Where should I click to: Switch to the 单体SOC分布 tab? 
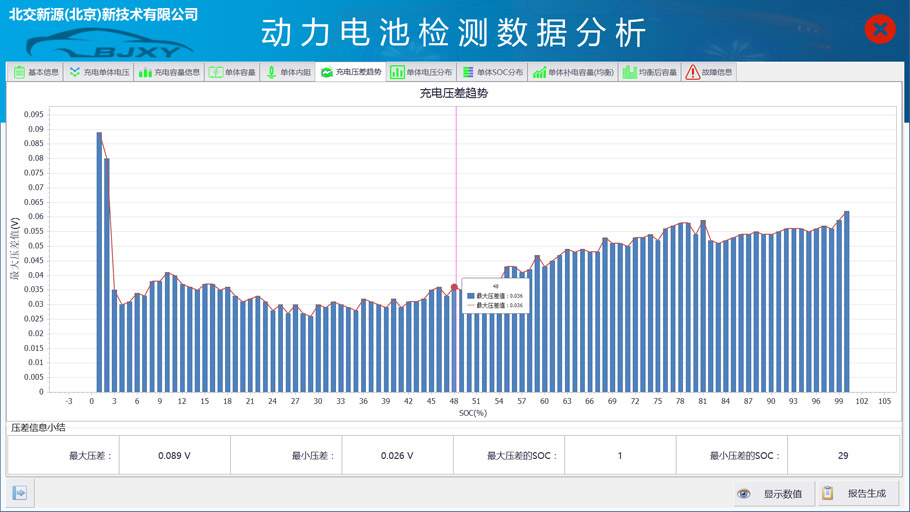[493, 72]
